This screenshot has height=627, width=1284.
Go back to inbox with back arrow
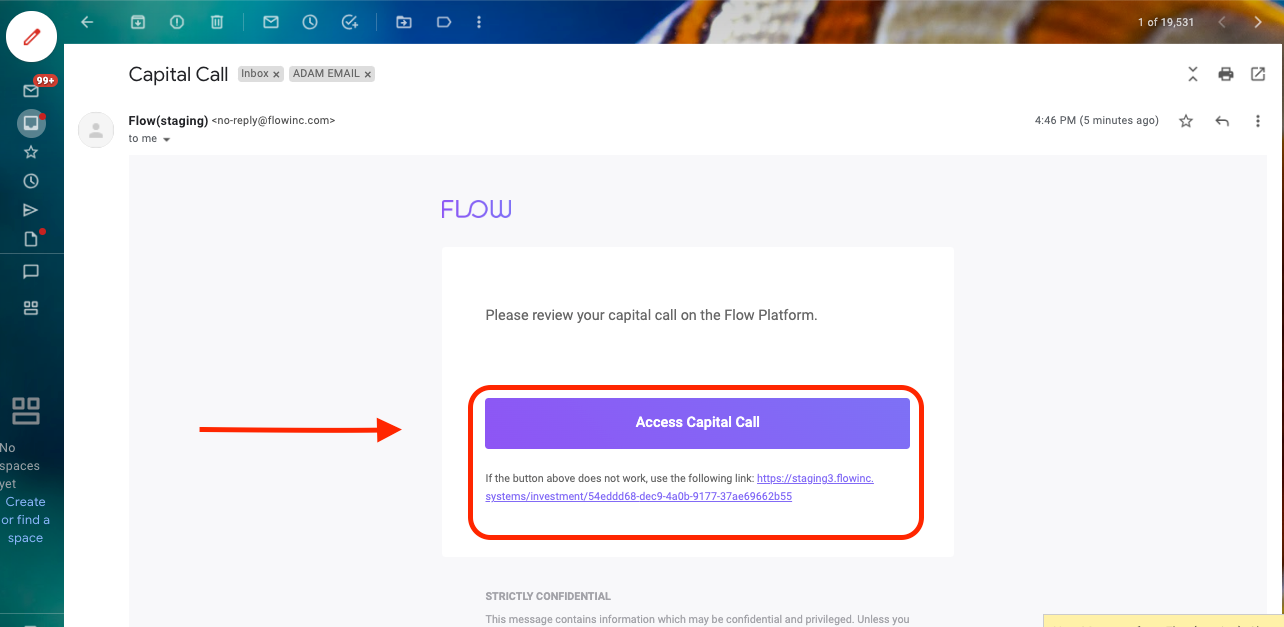tap(87, 22)
